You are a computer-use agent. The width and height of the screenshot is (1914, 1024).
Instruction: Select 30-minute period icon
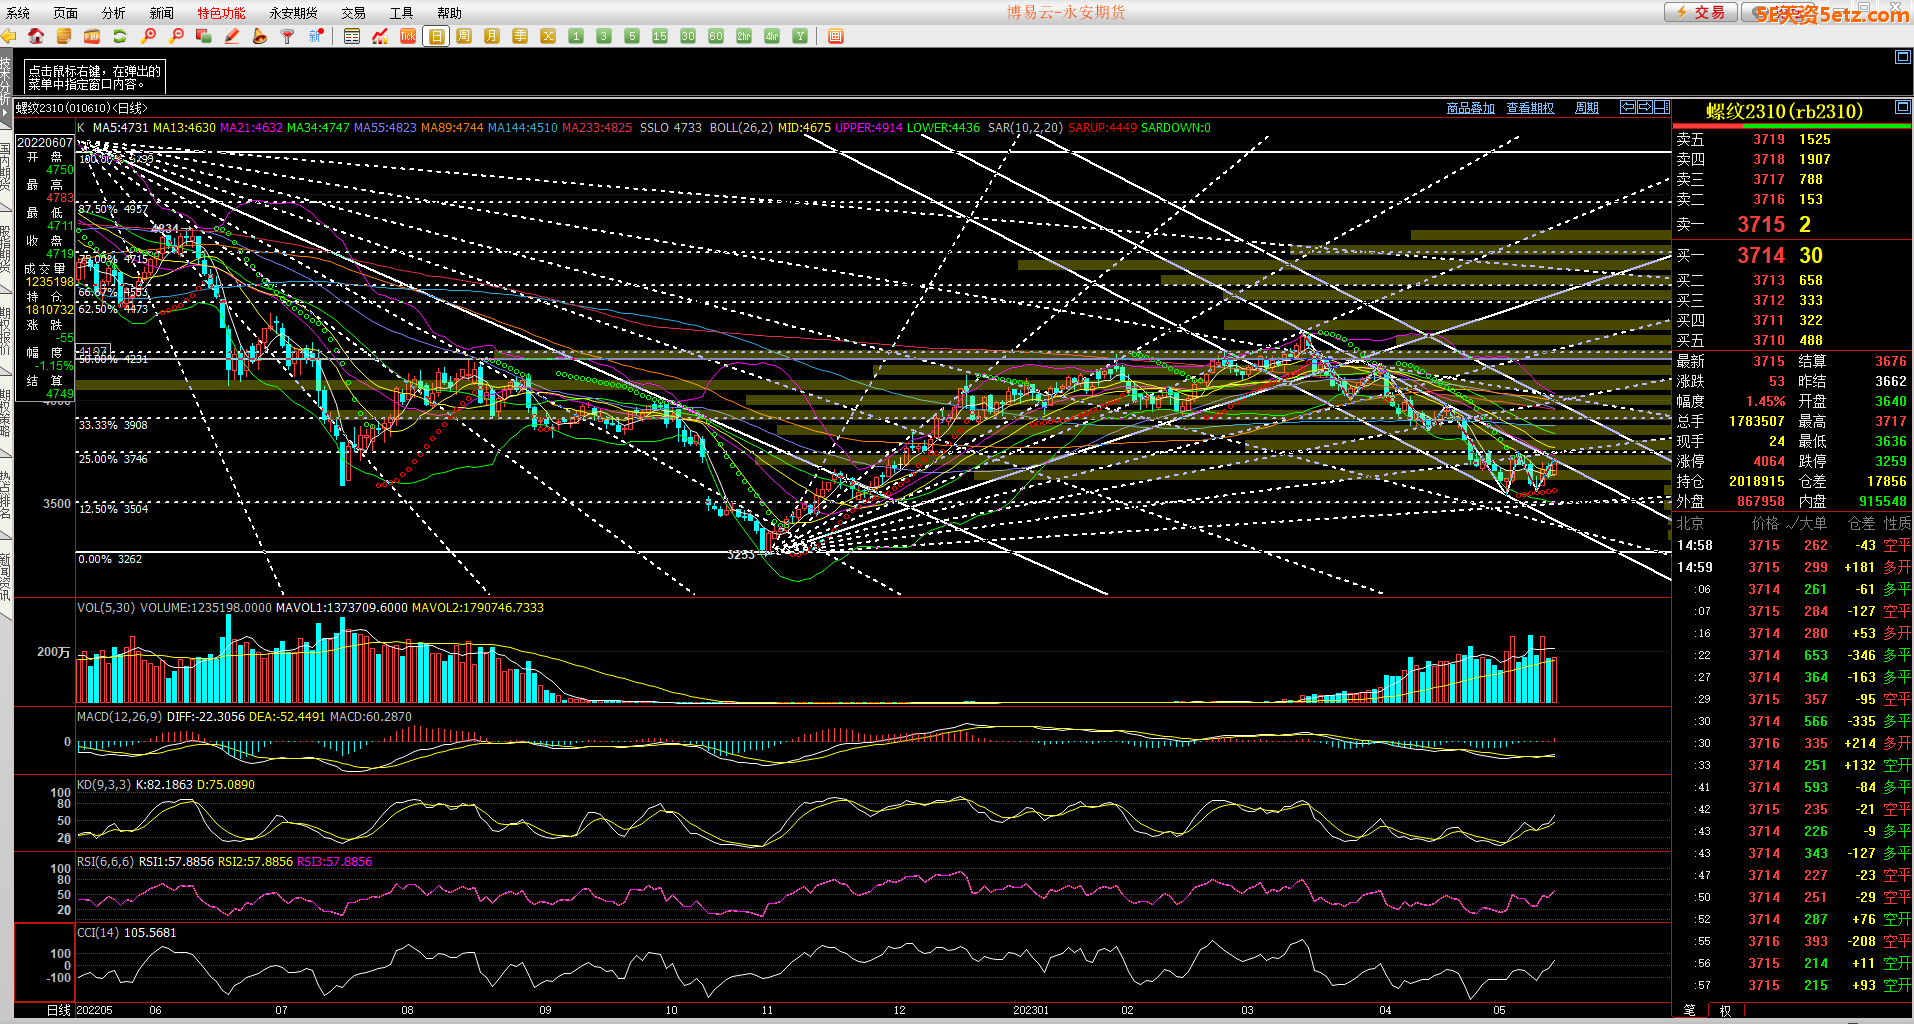point(688,36)
